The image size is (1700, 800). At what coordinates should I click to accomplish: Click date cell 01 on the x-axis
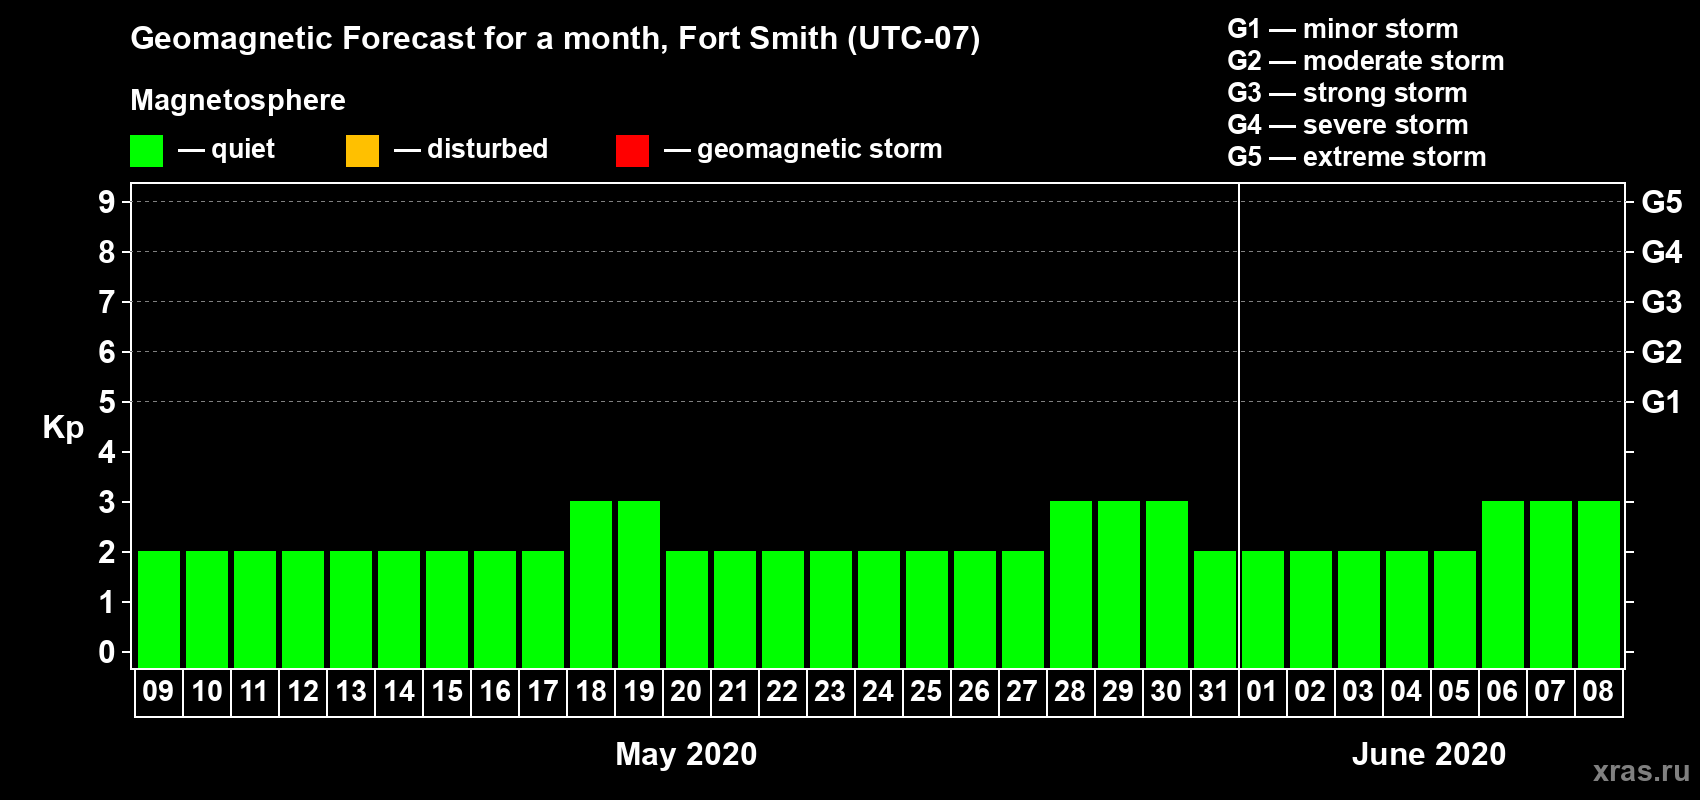pos(1263,692)
